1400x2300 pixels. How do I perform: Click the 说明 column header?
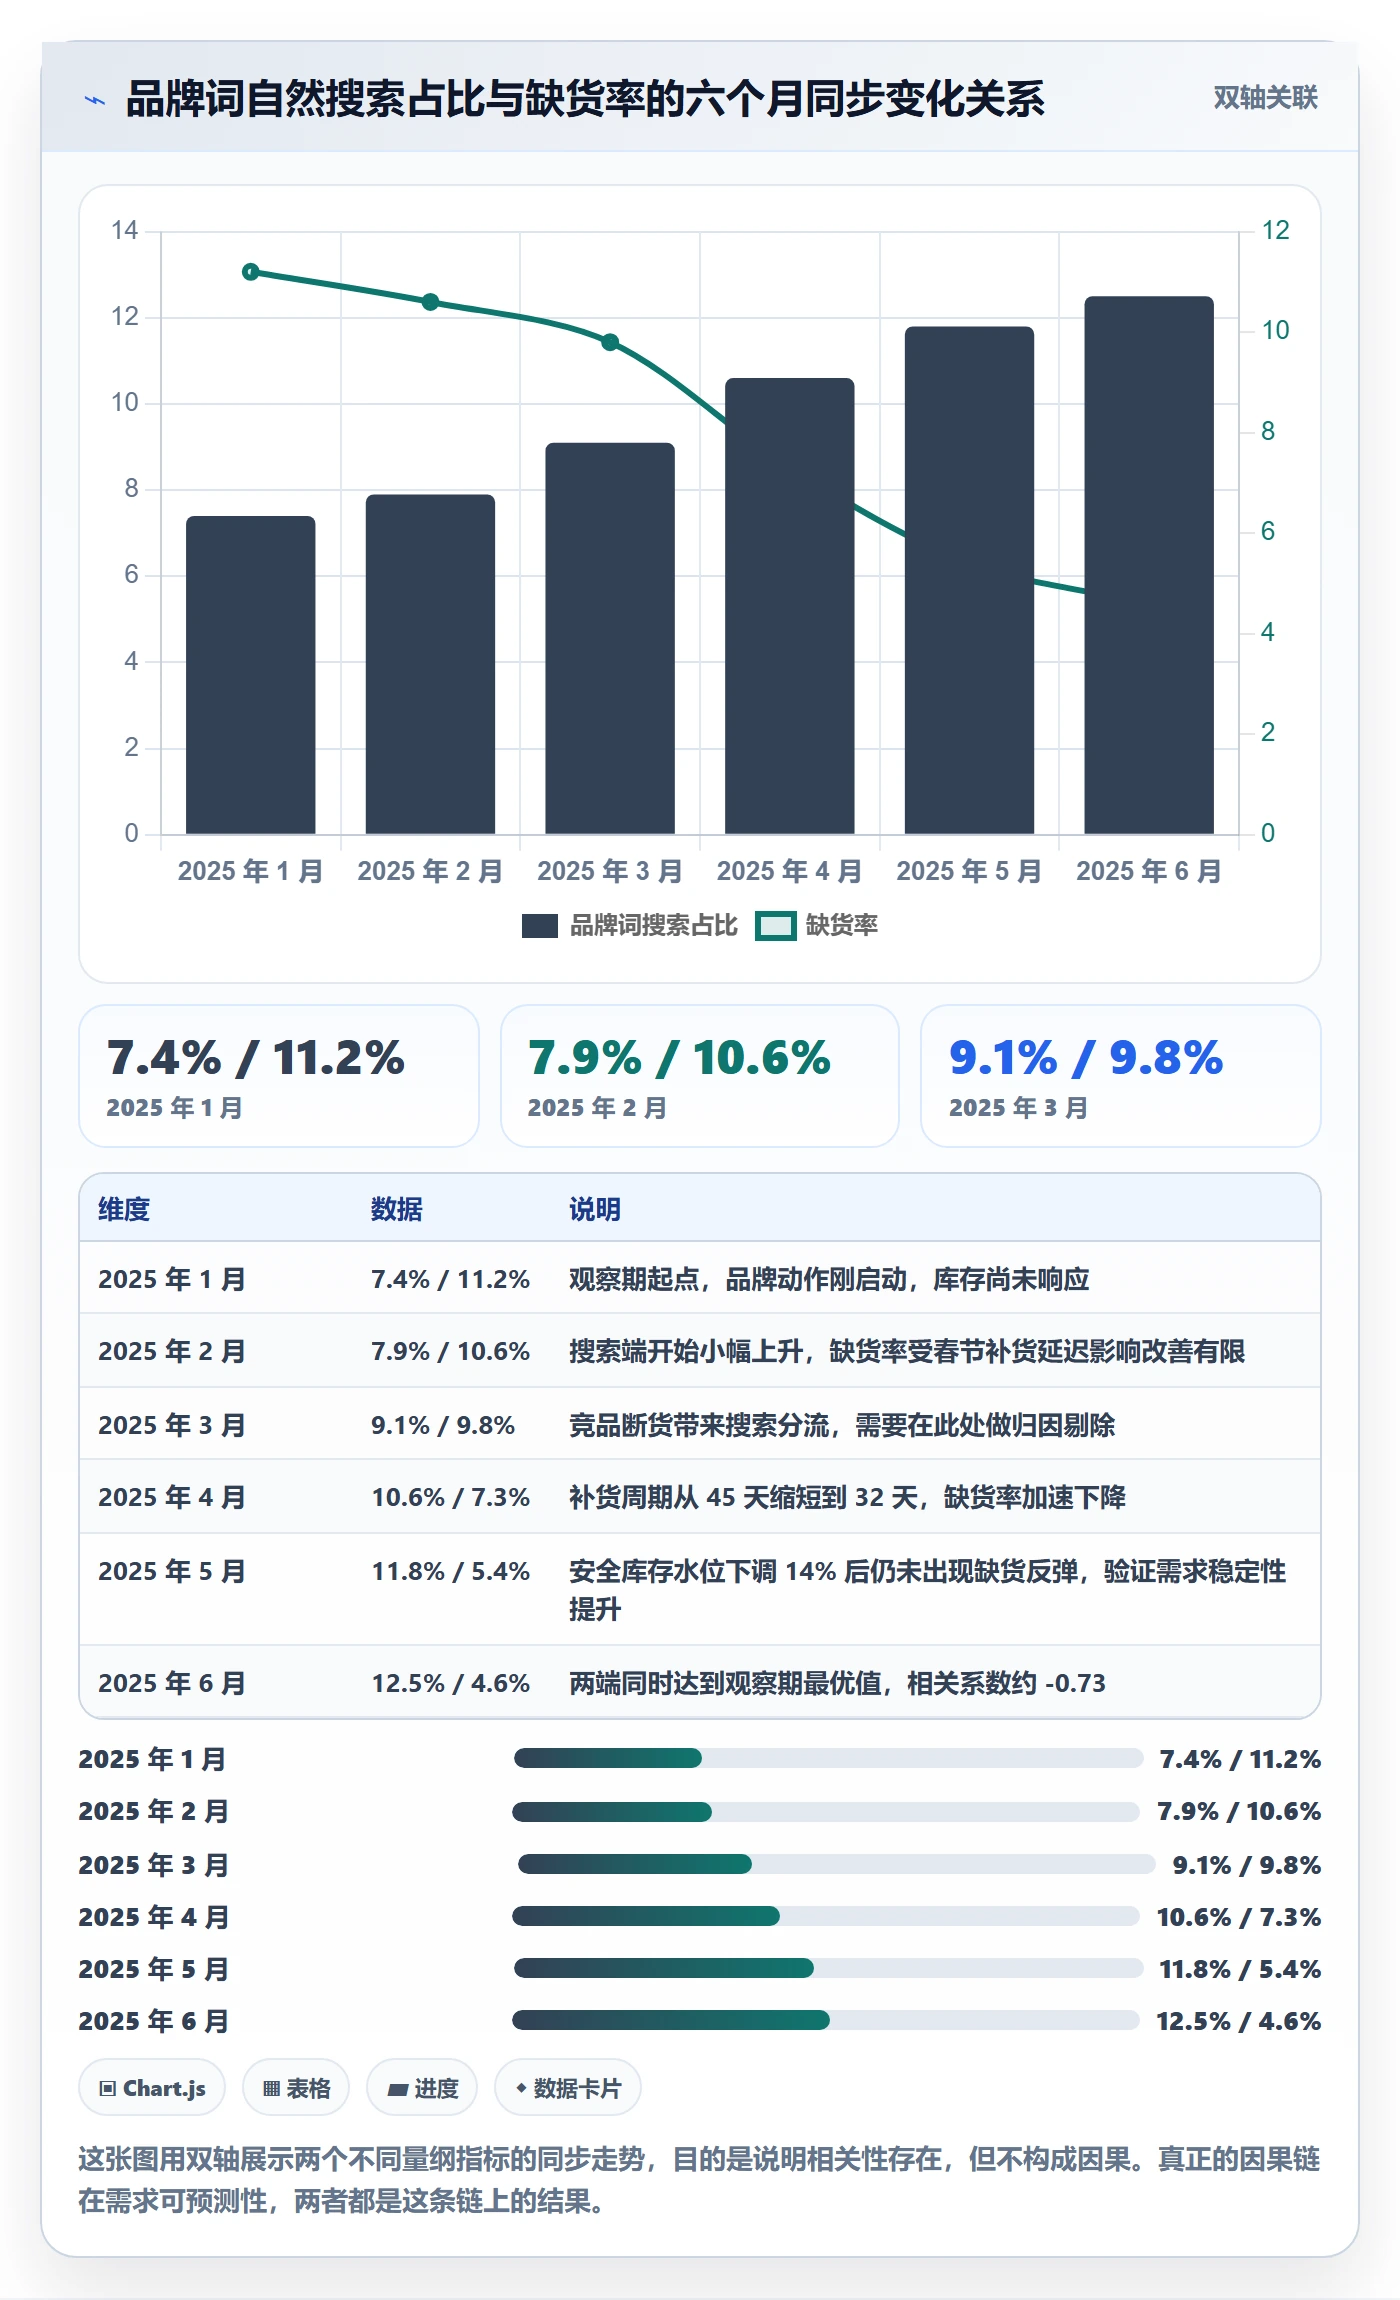pos(595,1209)
